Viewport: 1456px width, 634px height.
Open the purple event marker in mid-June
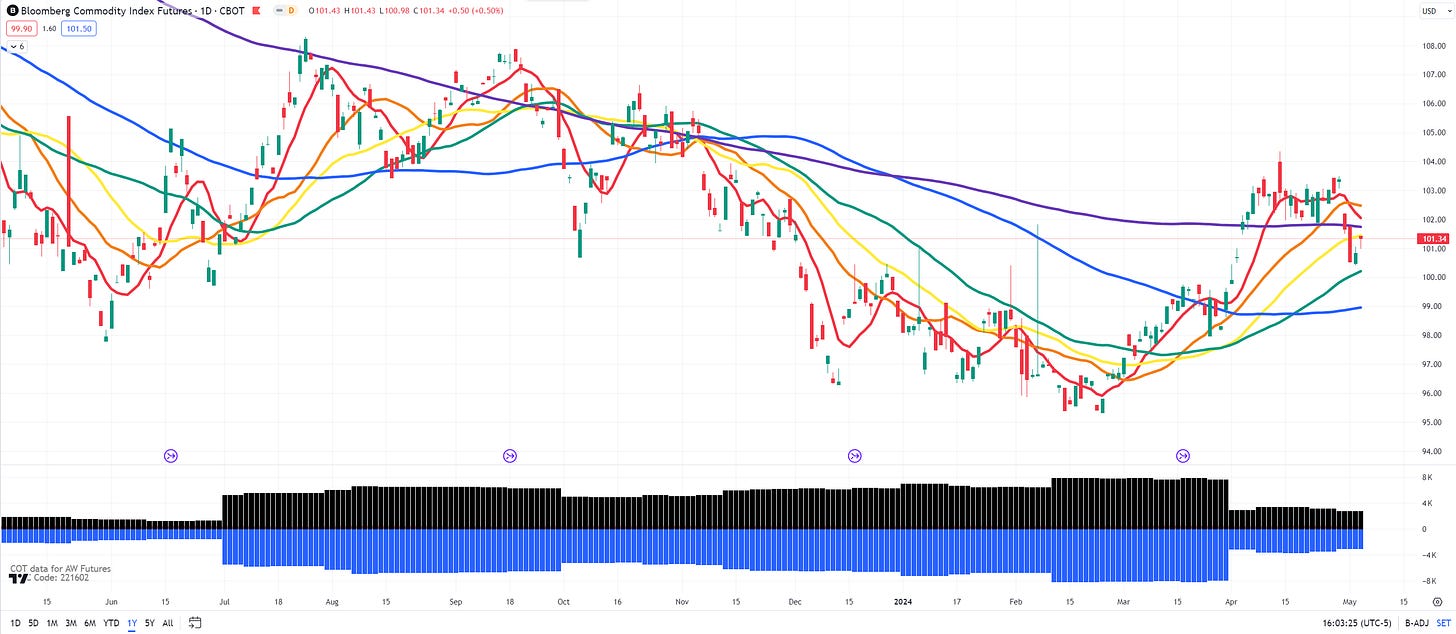(170, 456)
